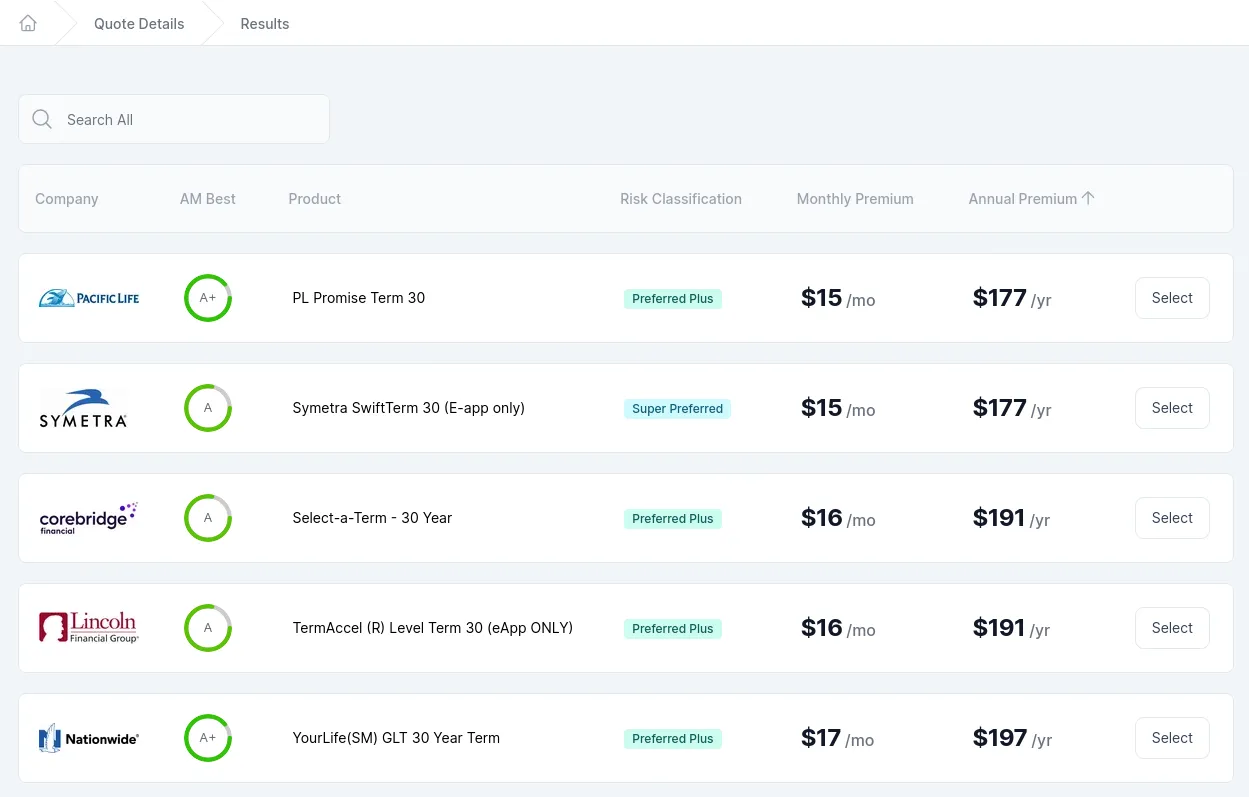The width and height of the screenshot is (1249, 797).
Task: Click the Symetra logo
Action: pos(83,408)
